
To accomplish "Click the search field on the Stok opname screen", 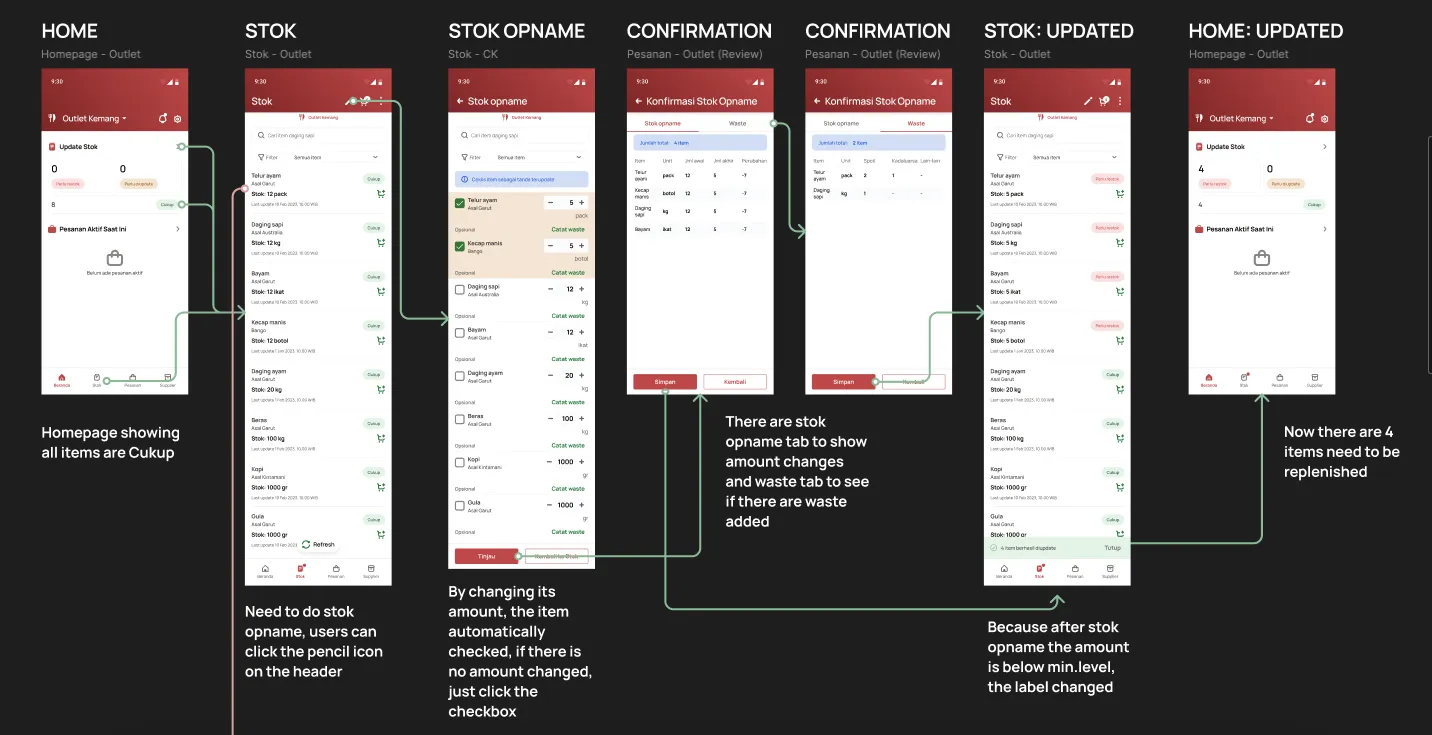I will pyautogui.click(x=522, y=135).
